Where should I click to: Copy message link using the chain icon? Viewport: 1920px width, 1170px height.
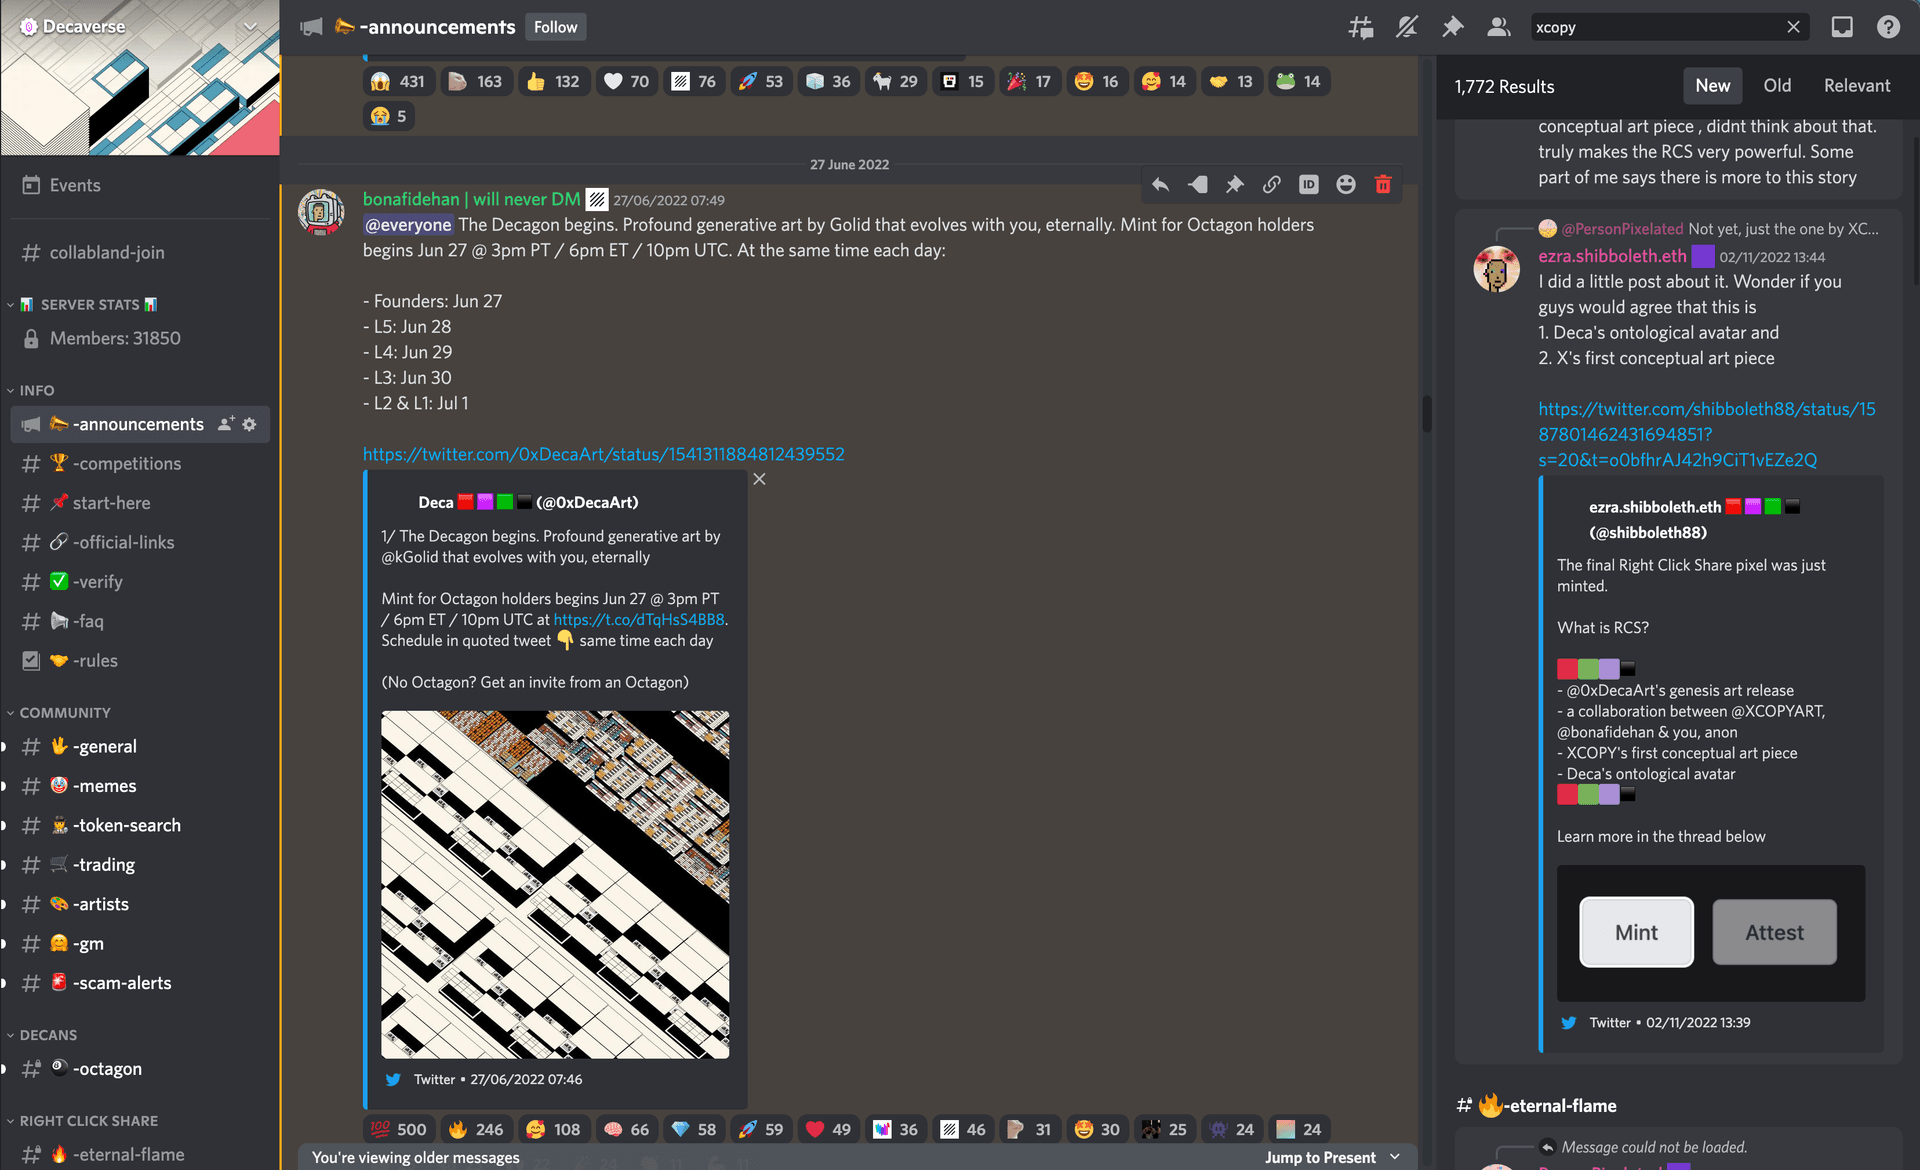tap(1272, 184)
